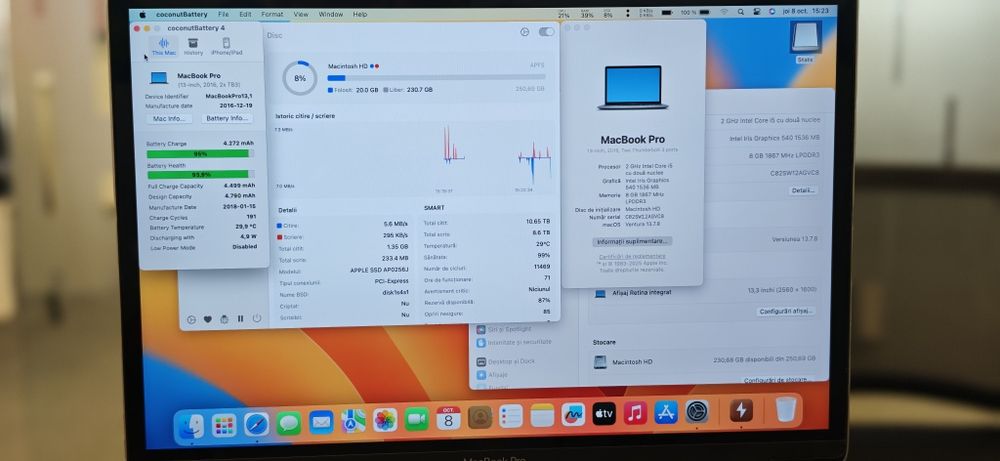This screenshot has height=461, width=1000.
Task: Open the Apple menu
Action: point(142,14)
